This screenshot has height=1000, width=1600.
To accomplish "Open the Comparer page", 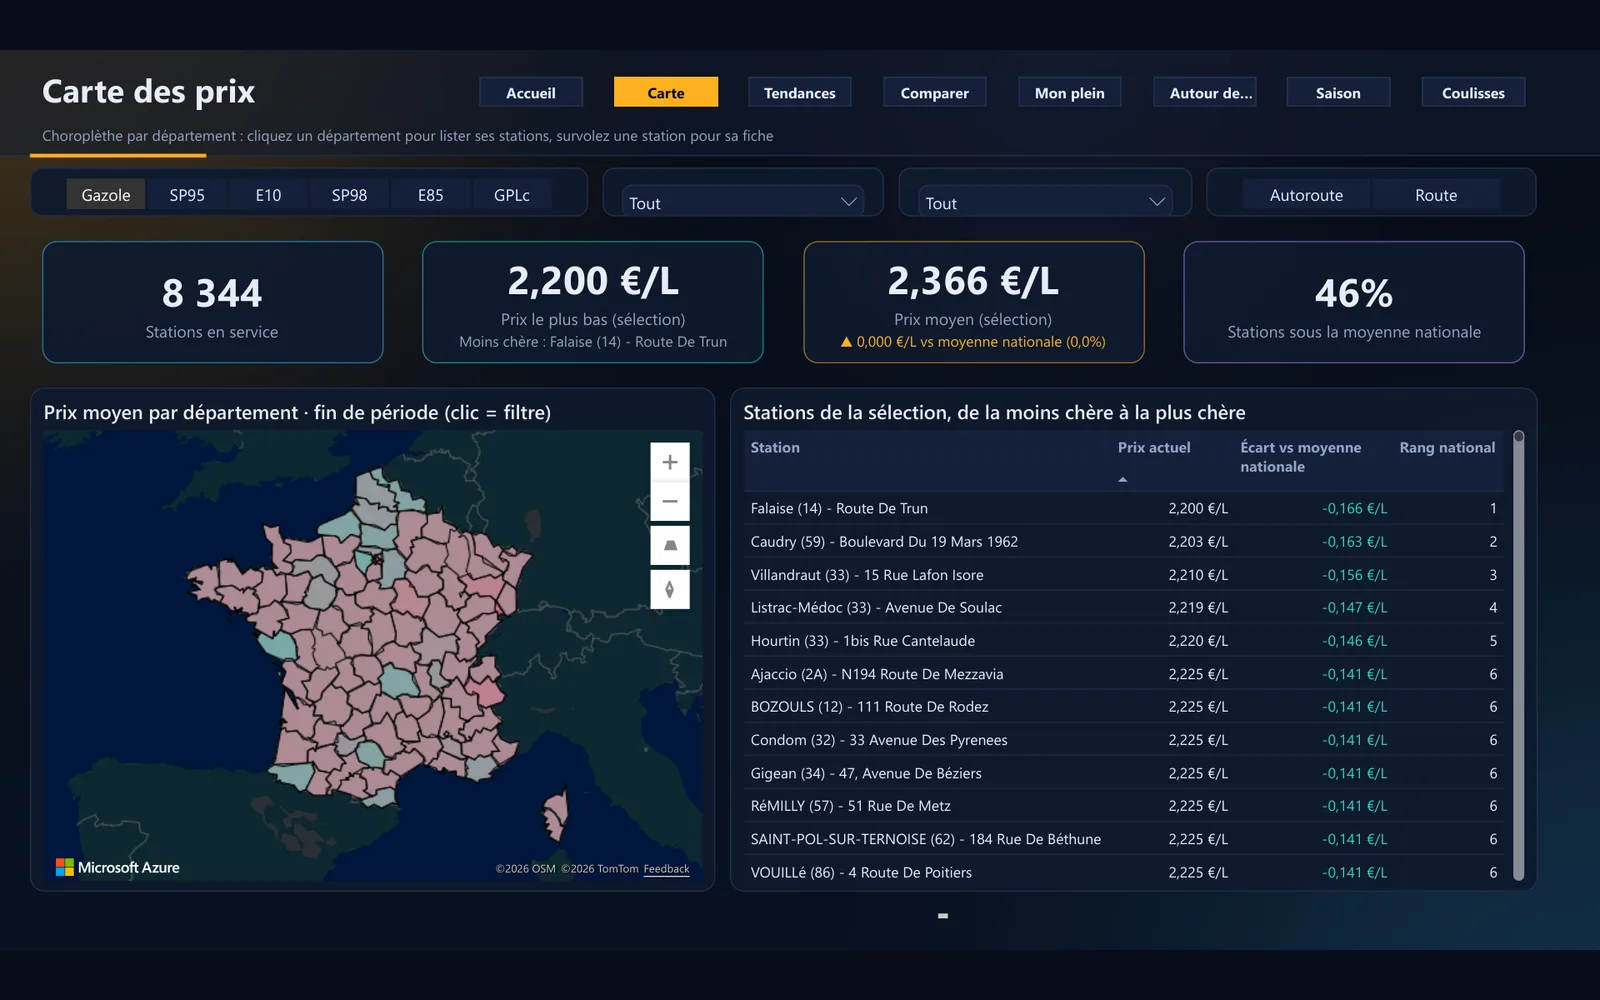I will click(935, 92).
